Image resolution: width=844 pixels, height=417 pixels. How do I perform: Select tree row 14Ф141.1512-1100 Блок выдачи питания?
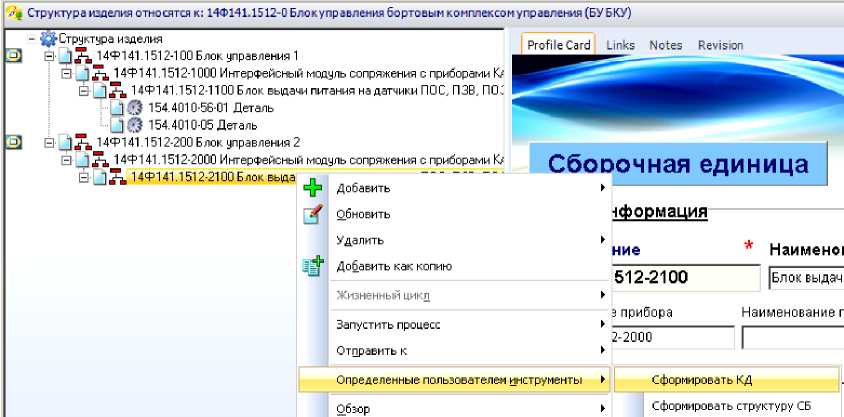pyautogui.click(x=316, y=90)
